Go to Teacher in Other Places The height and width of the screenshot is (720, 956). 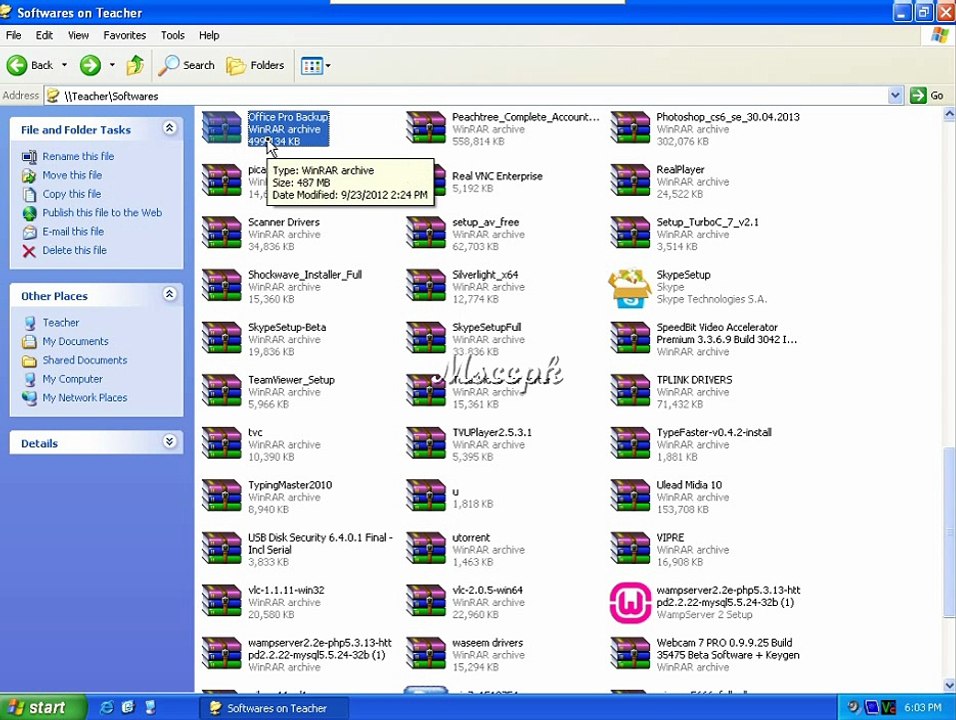[x=60, y=323]
